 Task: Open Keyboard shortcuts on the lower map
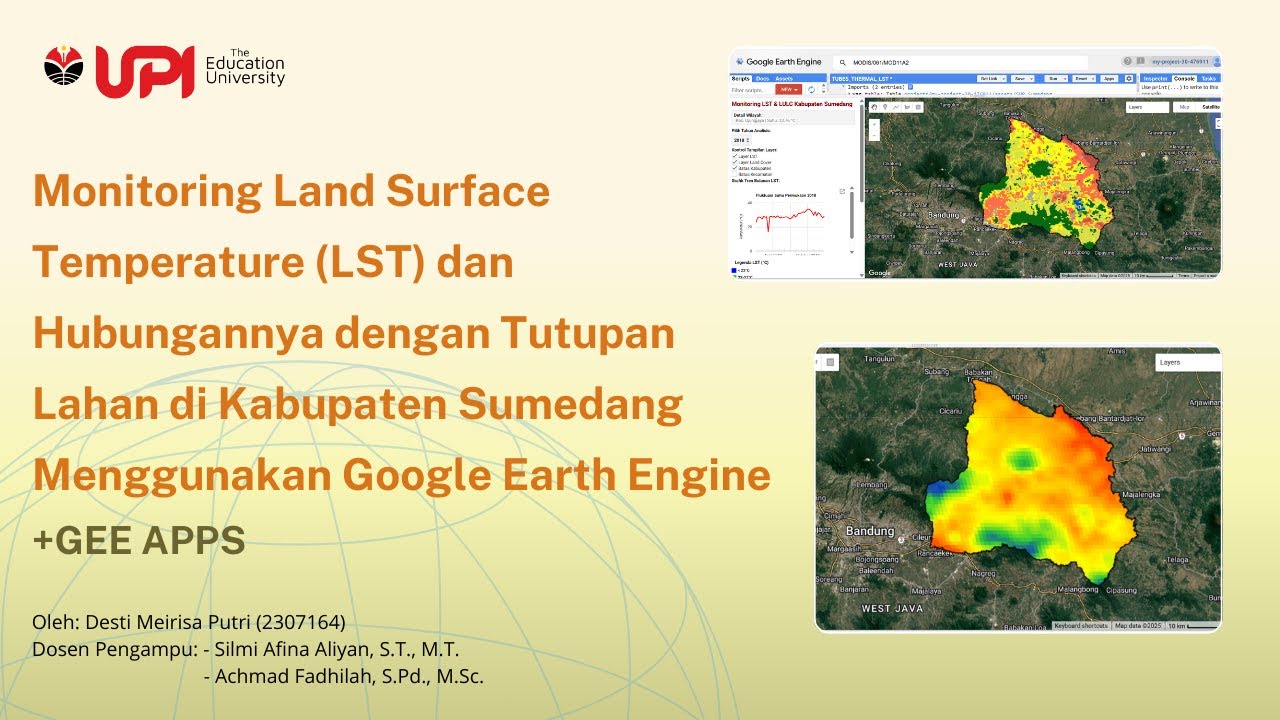coord(1081,626)
